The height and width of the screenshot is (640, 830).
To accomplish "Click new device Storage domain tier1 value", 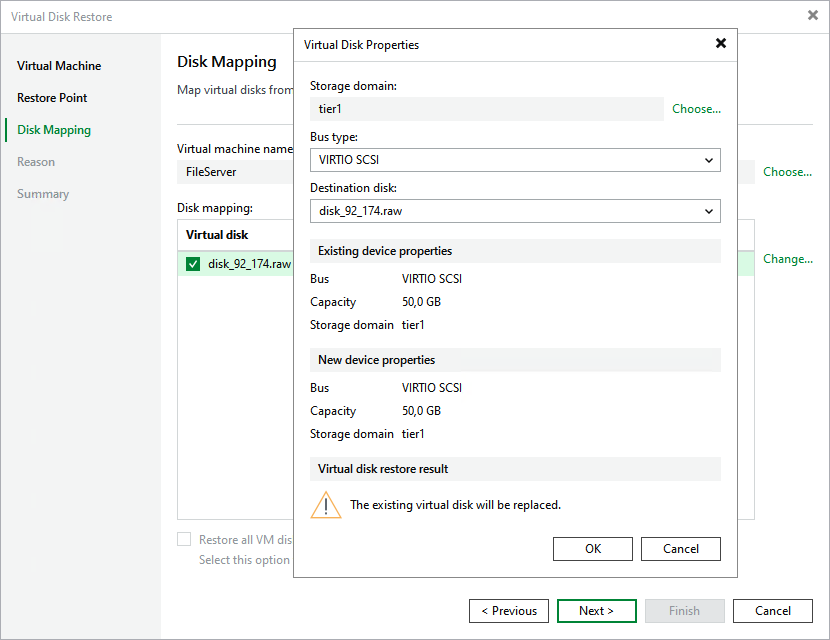I will click(413, 434).
